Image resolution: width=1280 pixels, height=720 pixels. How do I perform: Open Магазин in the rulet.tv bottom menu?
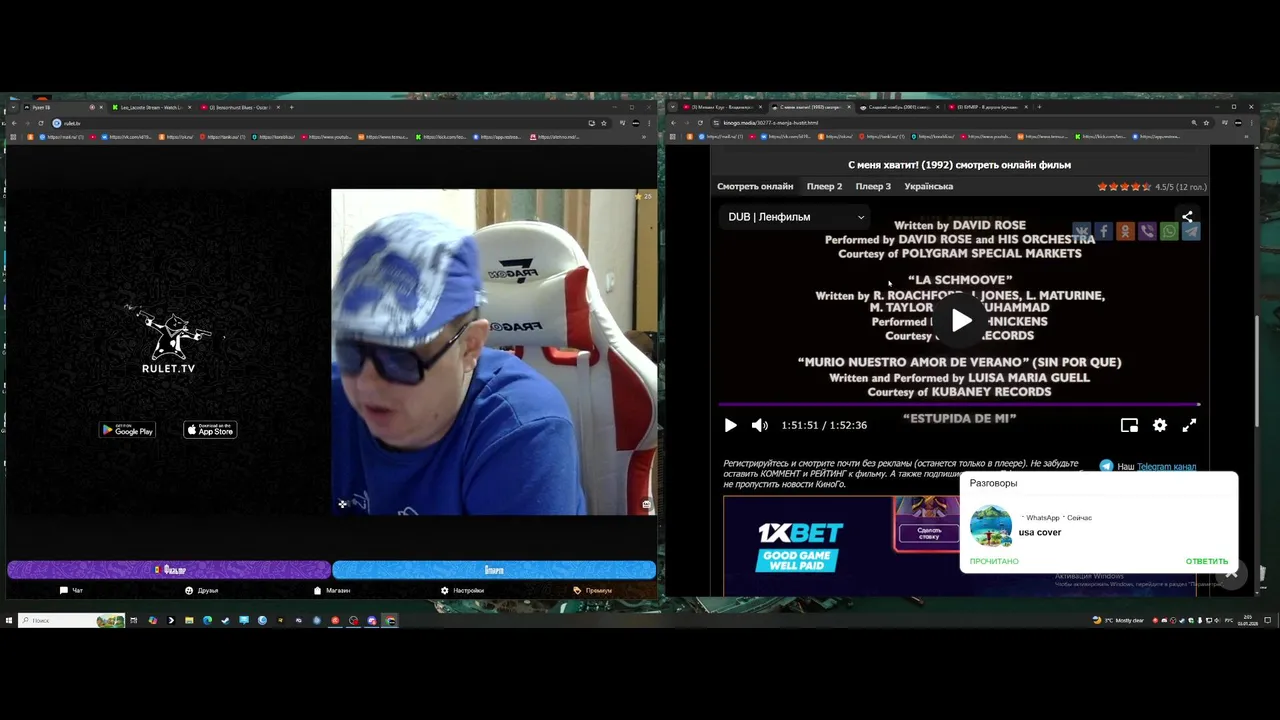tap(332, 591)
